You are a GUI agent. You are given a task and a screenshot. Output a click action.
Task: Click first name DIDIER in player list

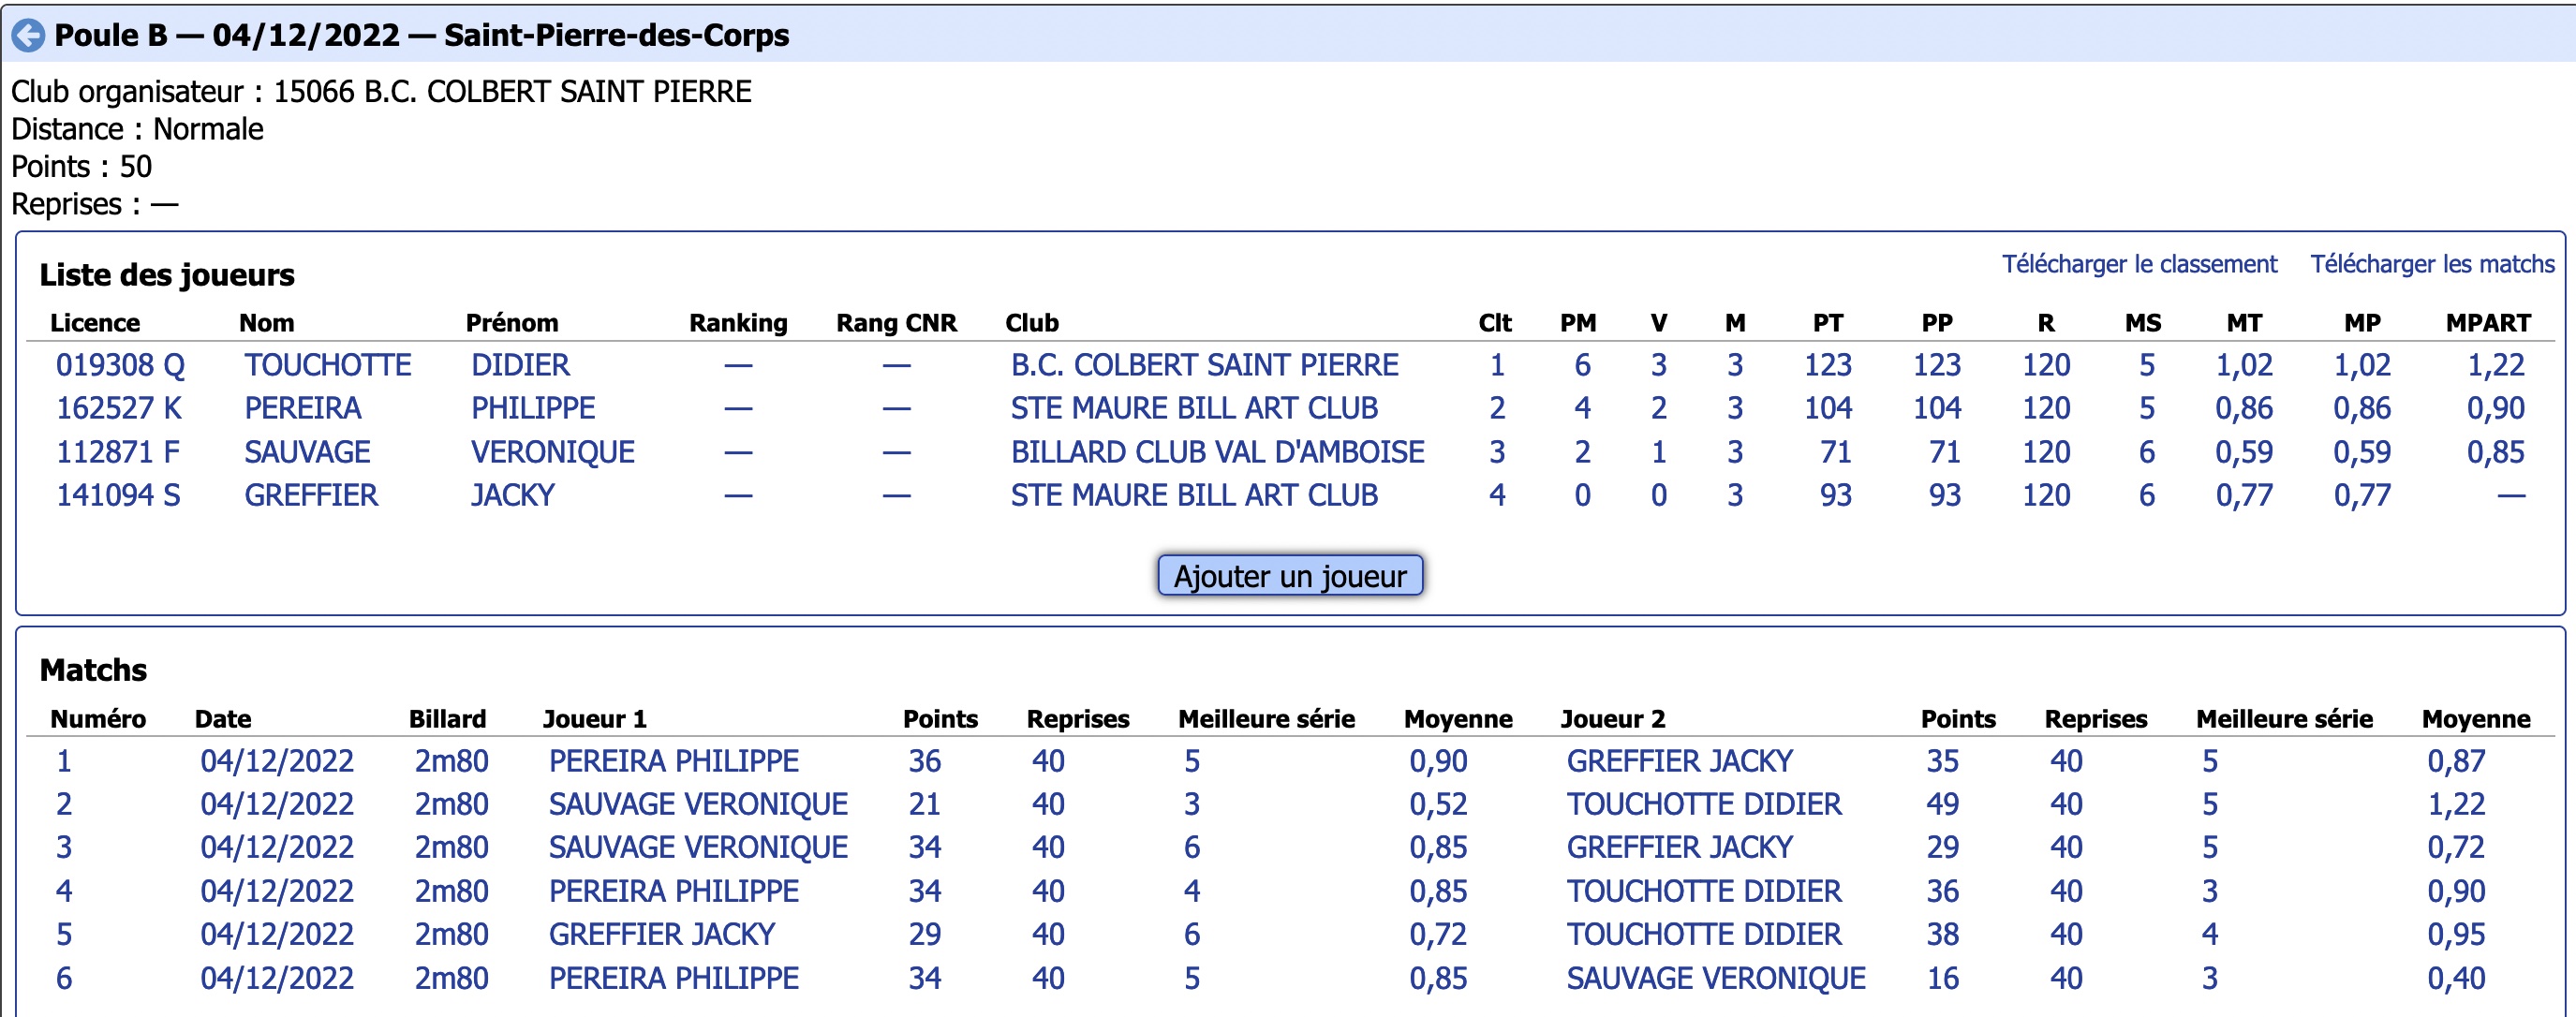click(520, 365)
